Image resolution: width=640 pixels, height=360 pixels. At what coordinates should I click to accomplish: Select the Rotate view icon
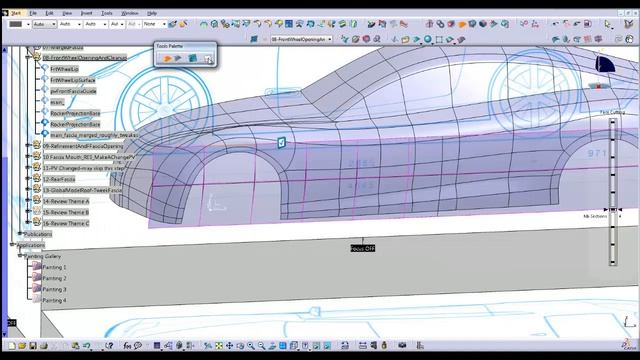[240, 346]
